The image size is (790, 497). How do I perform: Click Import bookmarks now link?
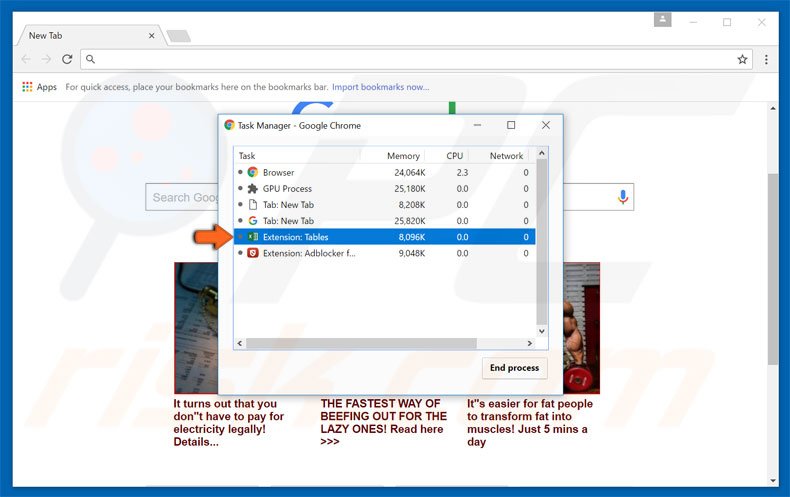coord(380,87)
